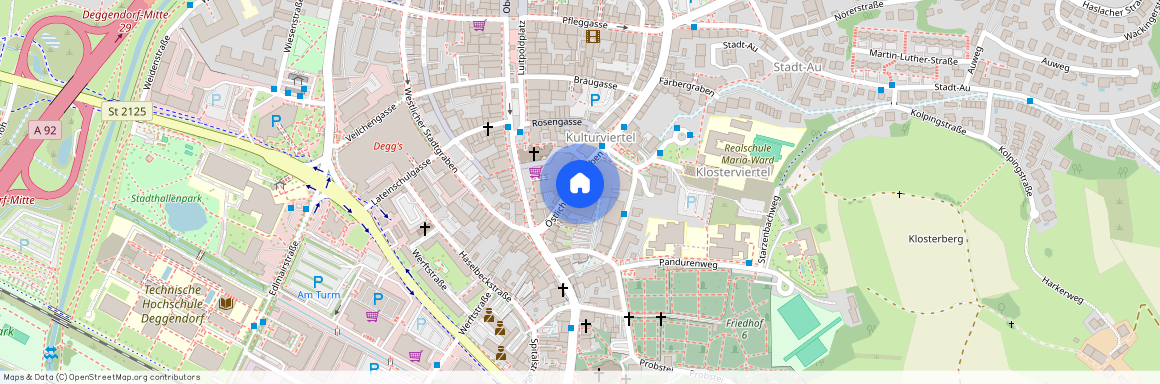Click the shelter icon near Wiesenstraße
The width and height of the screenshot is (1160, 384).
tap(297, 78)
